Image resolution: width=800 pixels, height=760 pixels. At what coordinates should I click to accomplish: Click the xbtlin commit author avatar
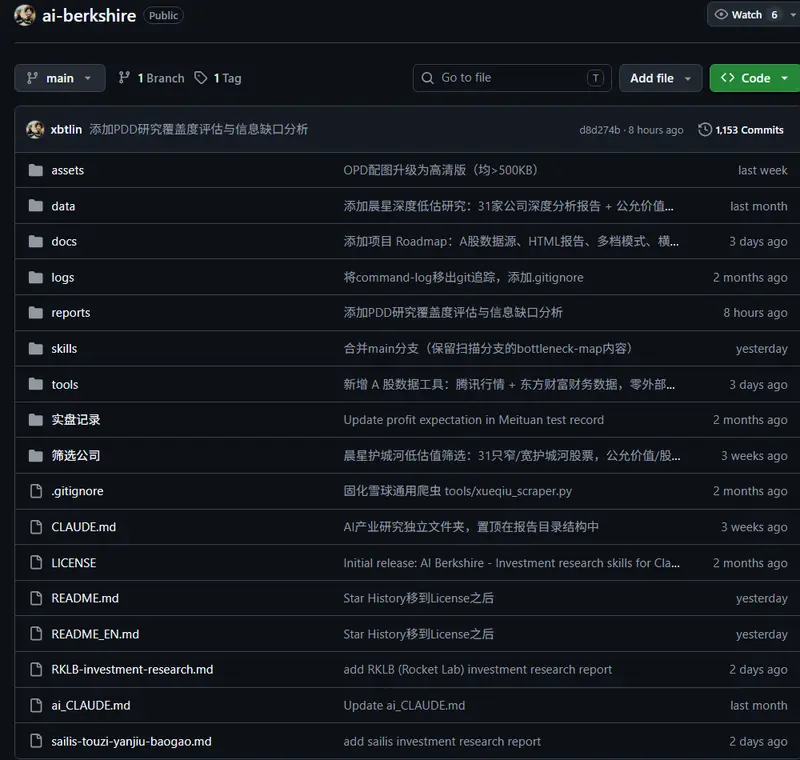coord(35,130)
